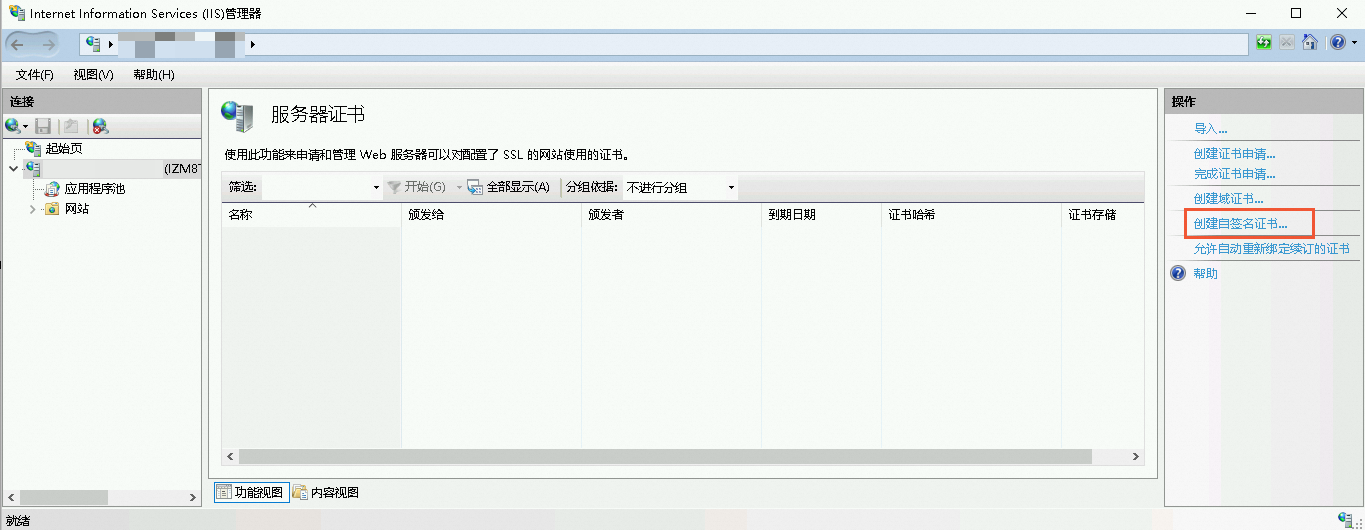Click the green Refresh page icon

1265,43
